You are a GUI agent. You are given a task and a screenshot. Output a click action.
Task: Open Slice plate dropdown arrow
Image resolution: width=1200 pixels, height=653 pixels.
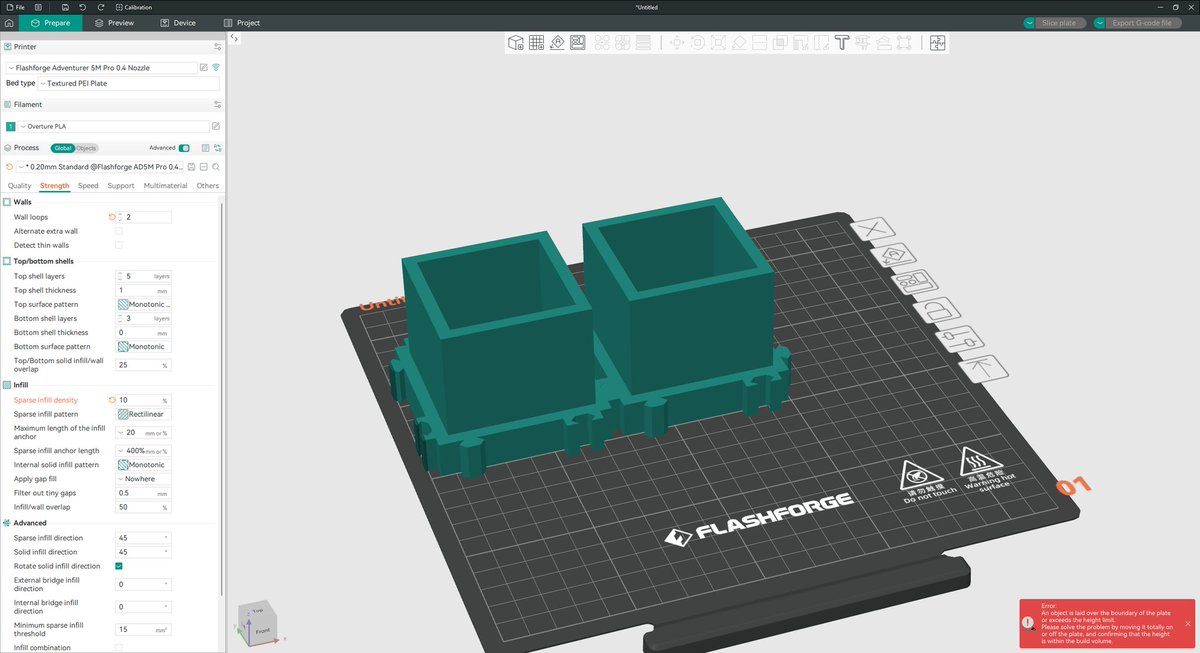click(1030, 22)
